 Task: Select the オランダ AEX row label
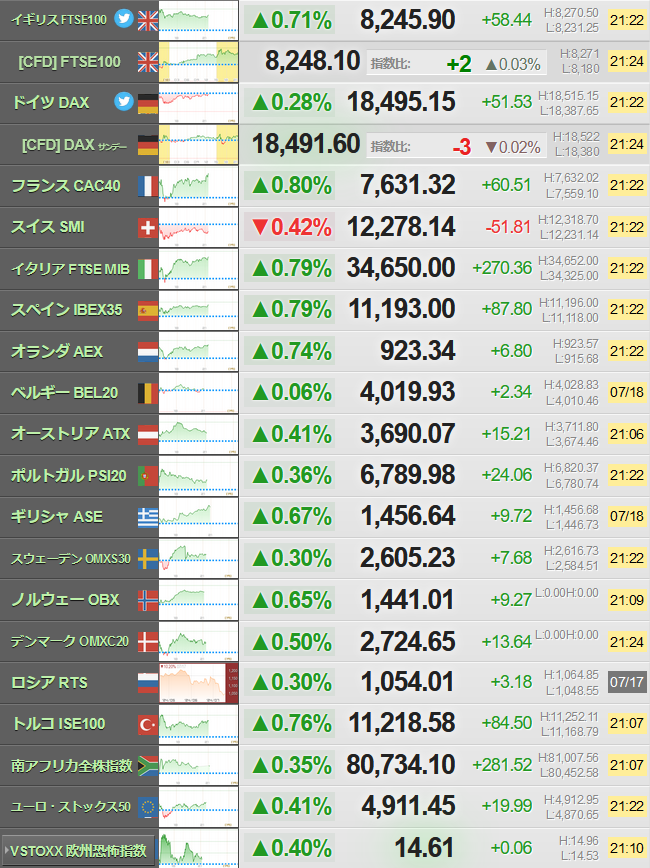pyautogui.click(x=57, y=352)
